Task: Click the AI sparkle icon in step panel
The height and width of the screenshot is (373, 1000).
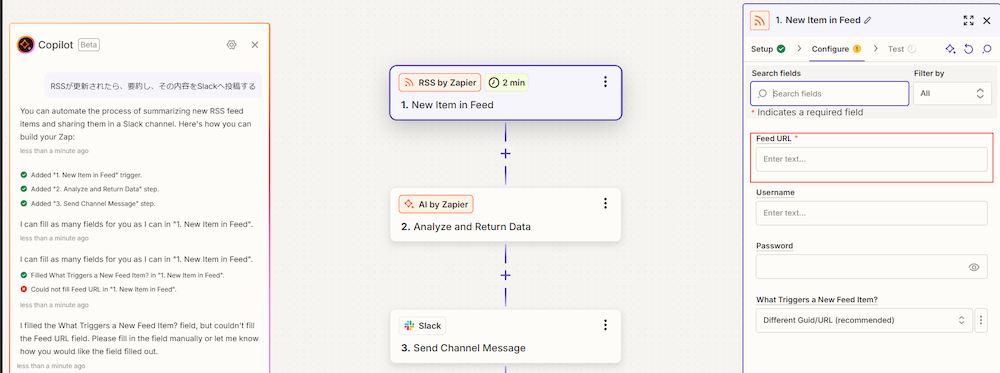Action: tap(950, 49)
